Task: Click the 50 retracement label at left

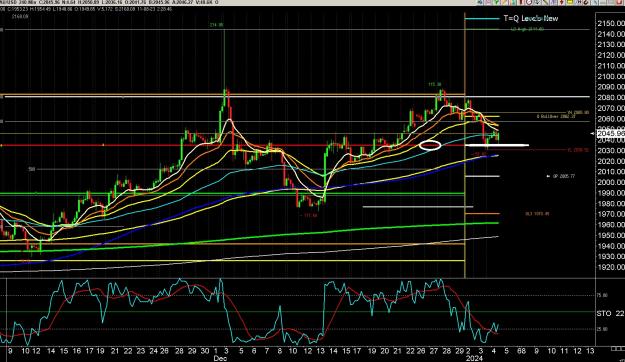Action: [x=31, y=169]
